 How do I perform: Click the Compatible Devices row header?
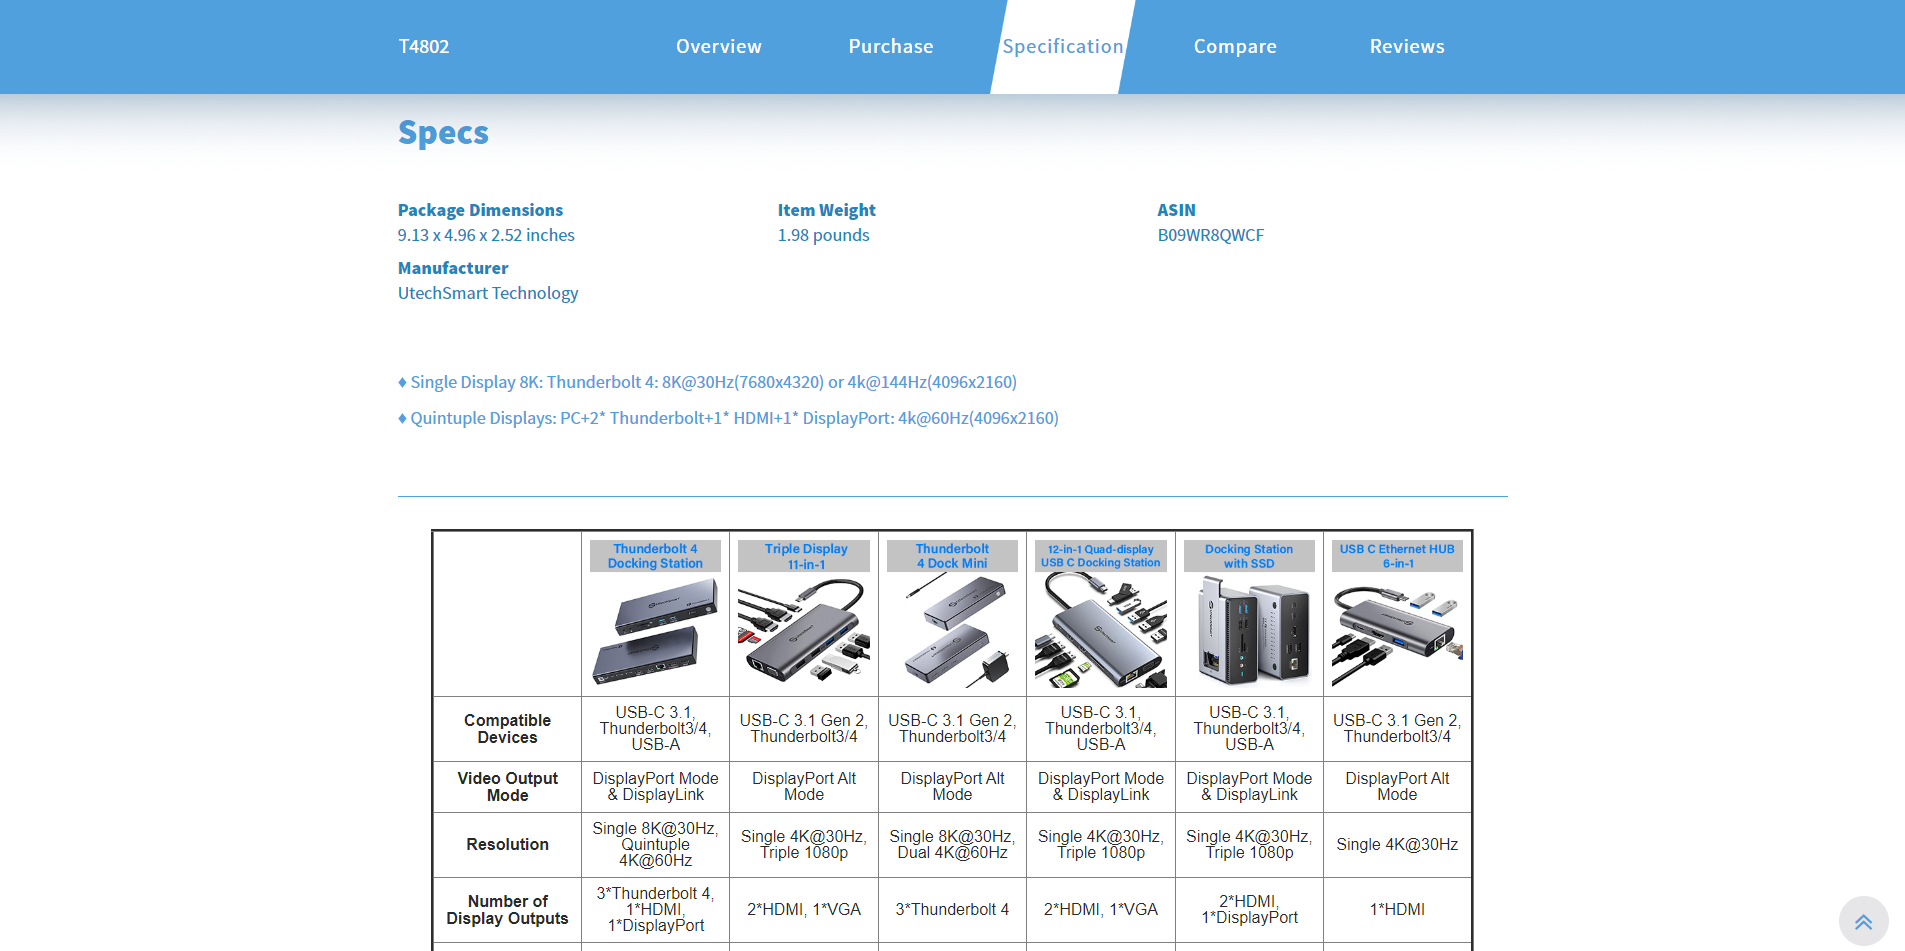(x=507, y=729)
